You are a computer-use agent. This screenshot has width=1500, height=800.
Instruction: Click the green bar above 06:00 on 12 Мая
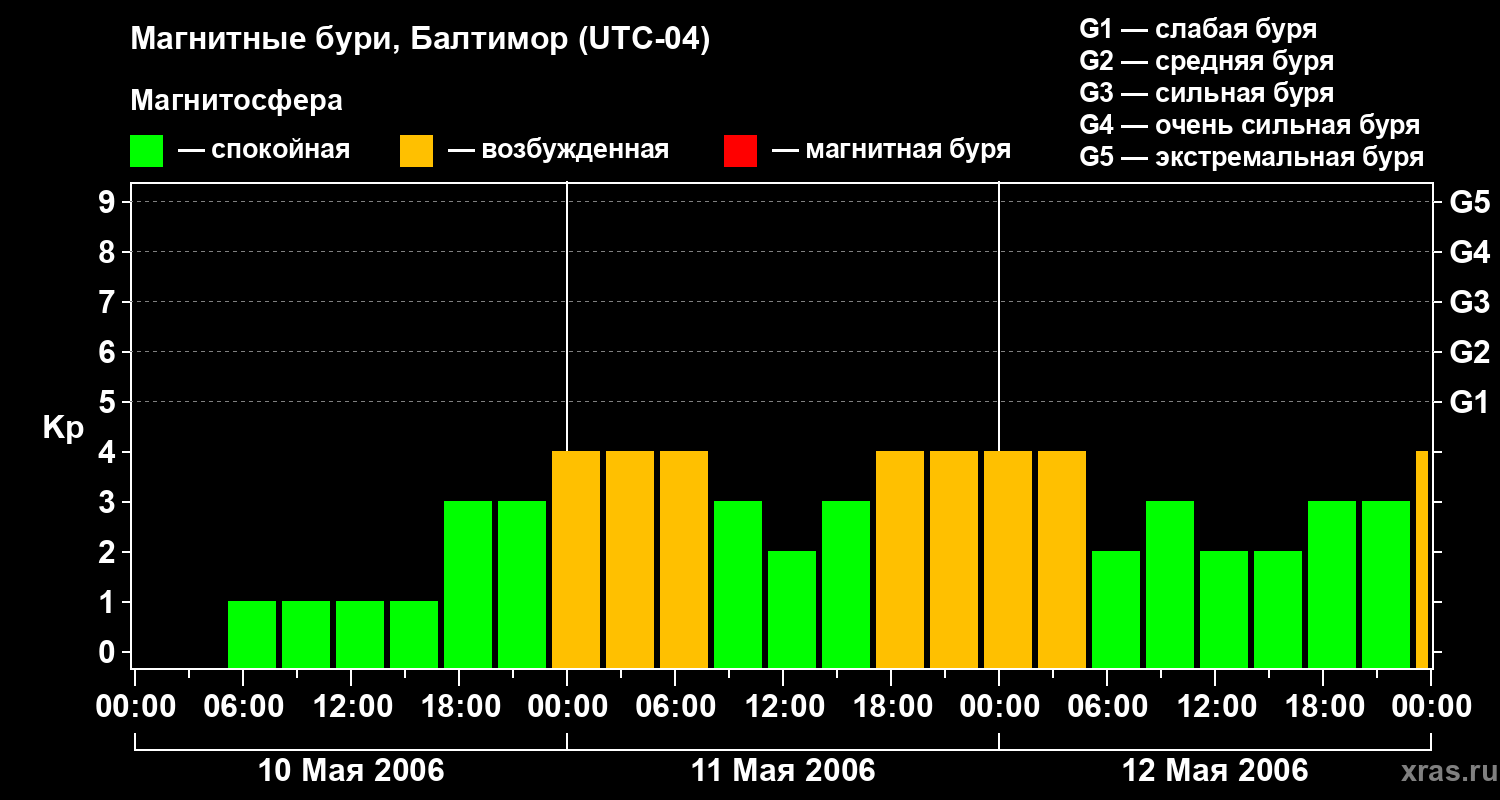click(x=1116, y=609)
